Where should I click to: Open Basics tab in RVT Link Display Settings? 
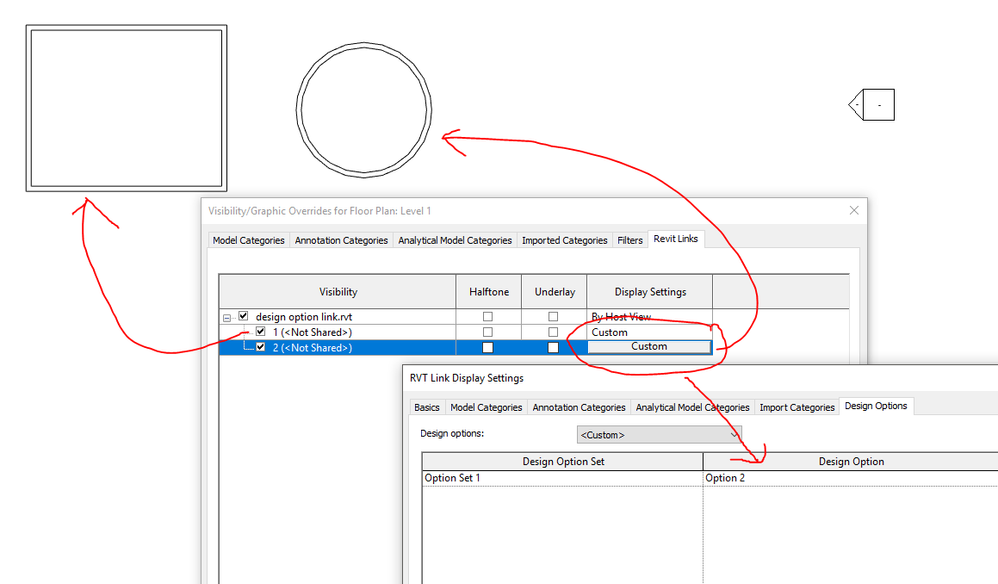426,408
